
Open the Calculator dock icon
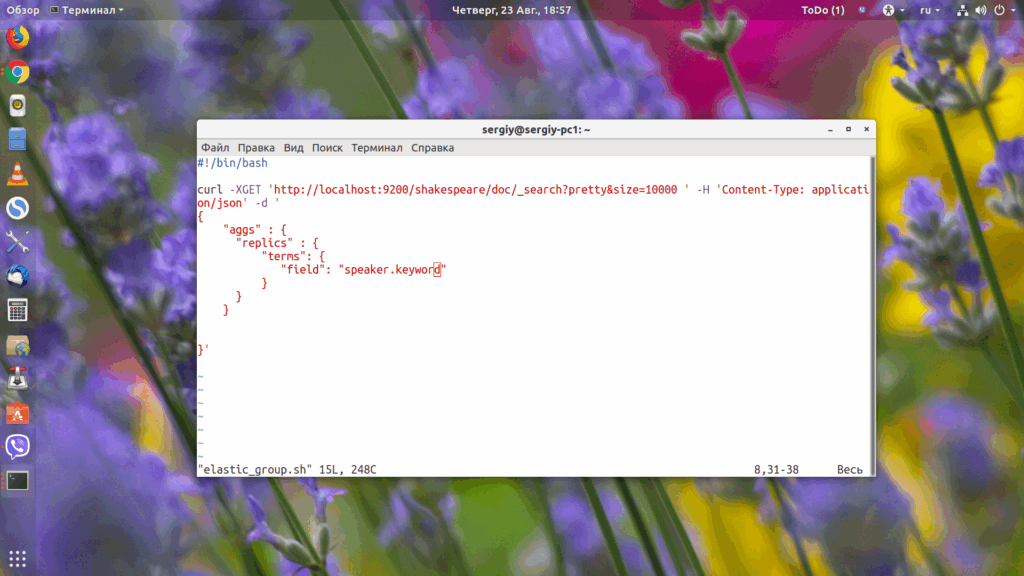coord(18,310)
